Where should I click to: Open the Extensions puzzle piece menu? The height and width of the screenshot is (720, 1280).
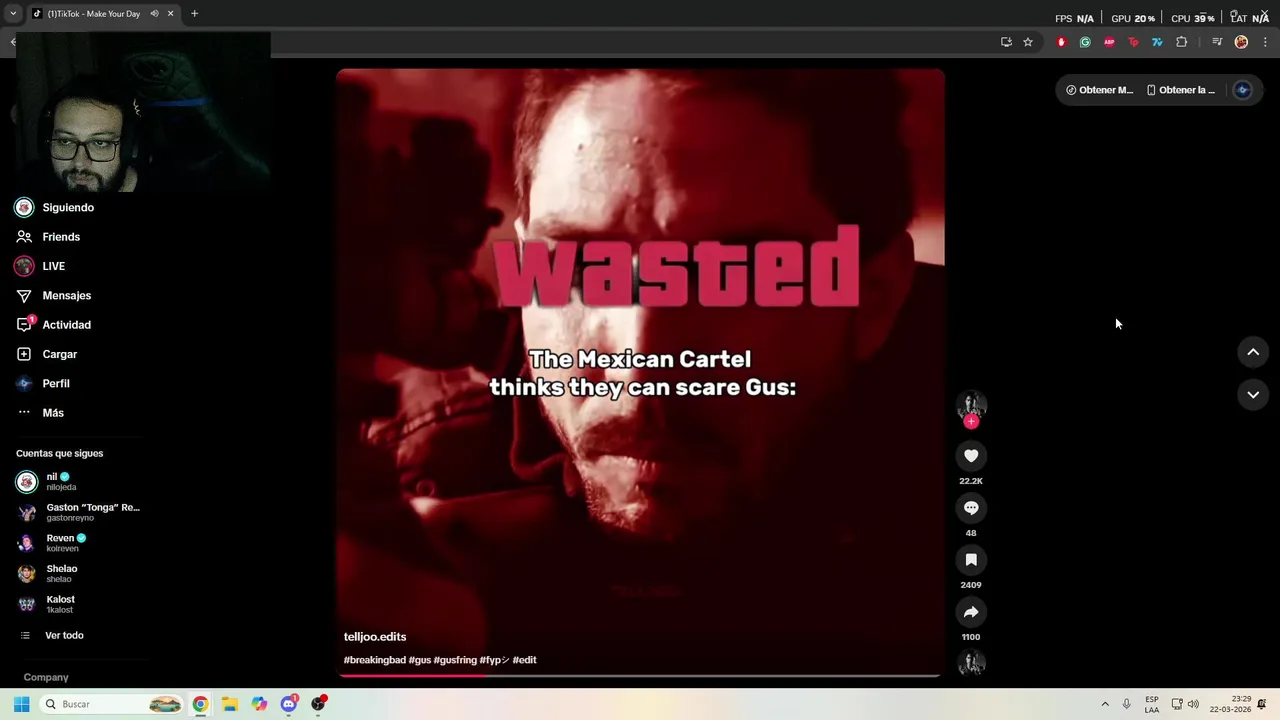point(1182,42)
